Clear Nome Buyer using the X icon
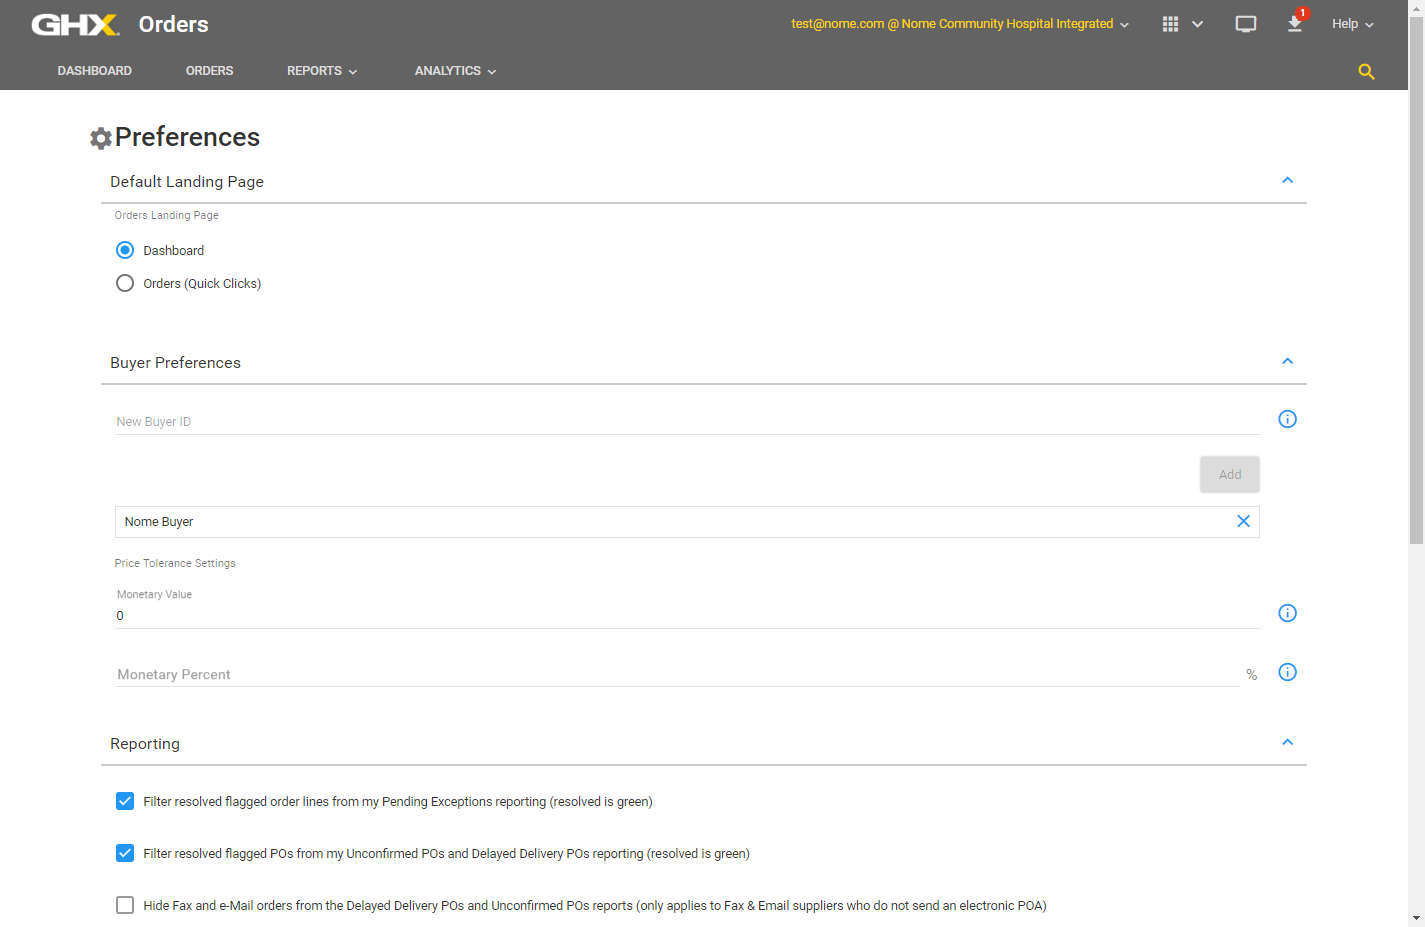 [1243, 521]
